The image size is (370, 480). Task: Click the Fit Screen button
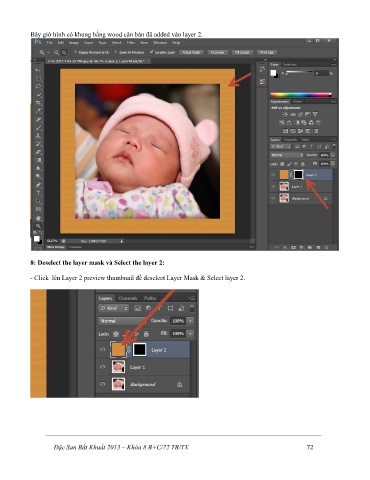click(217, 52)
